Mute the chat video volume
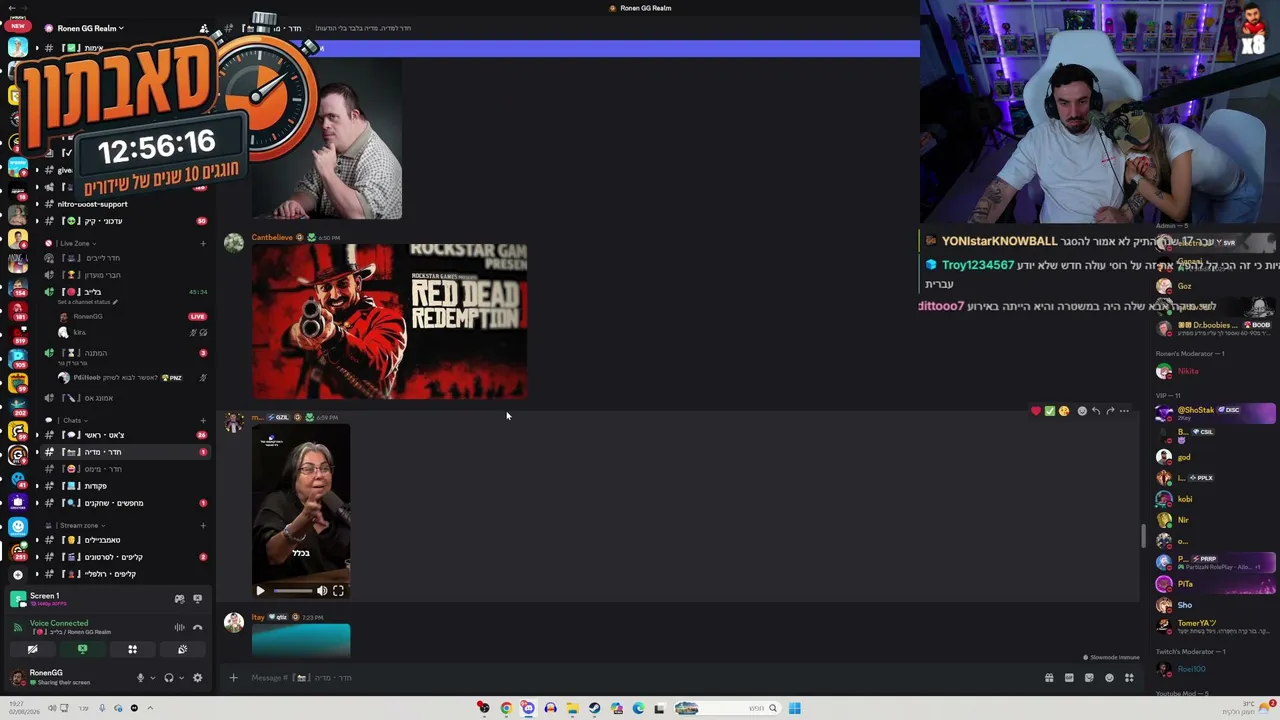1280x720 pixels. coord(322,591)
